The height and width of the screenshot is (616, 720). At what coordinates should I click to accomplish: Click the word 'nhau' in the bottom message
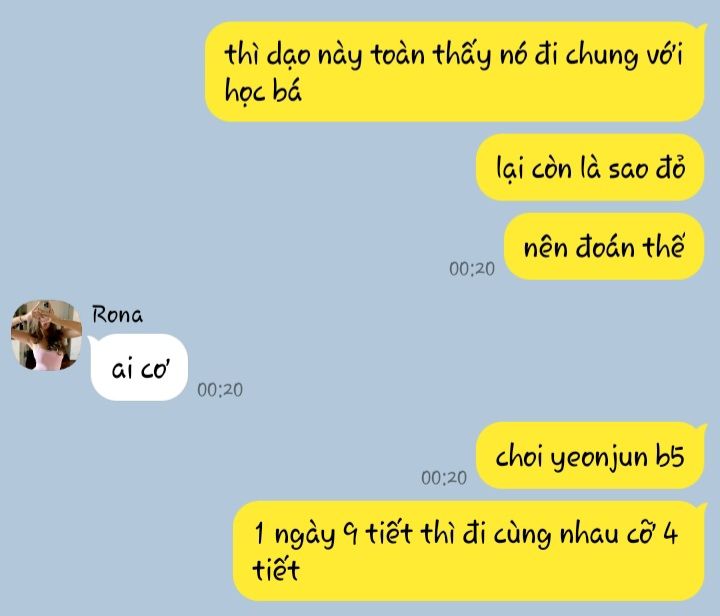(589, 534)
